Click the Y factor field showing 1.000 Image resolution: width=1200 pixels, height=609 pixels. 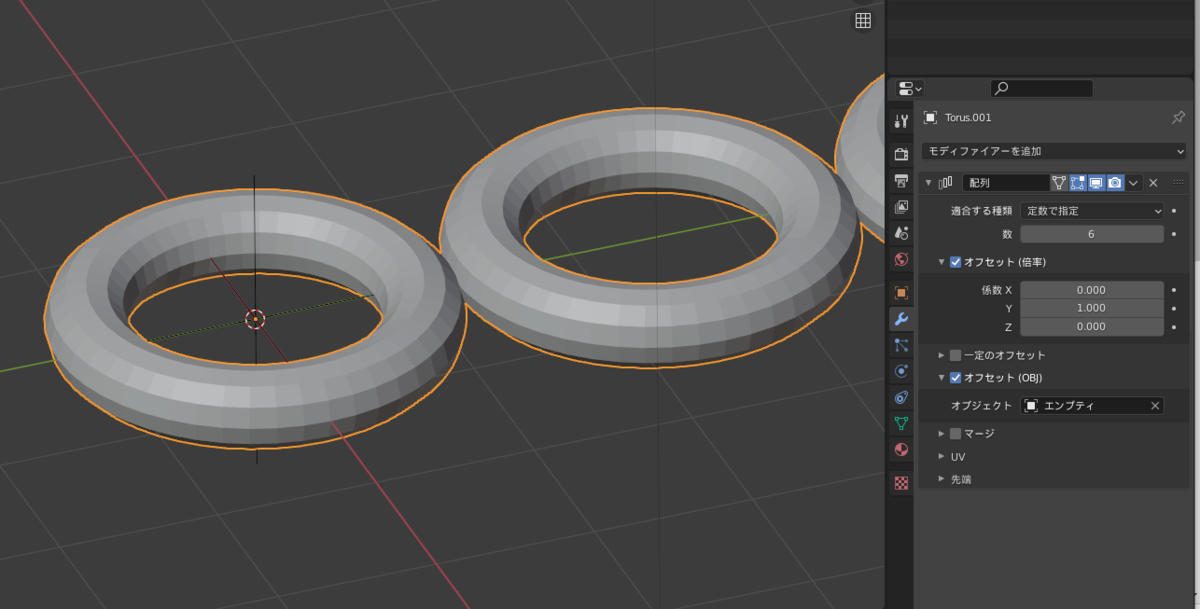[x=1092, y=308]
